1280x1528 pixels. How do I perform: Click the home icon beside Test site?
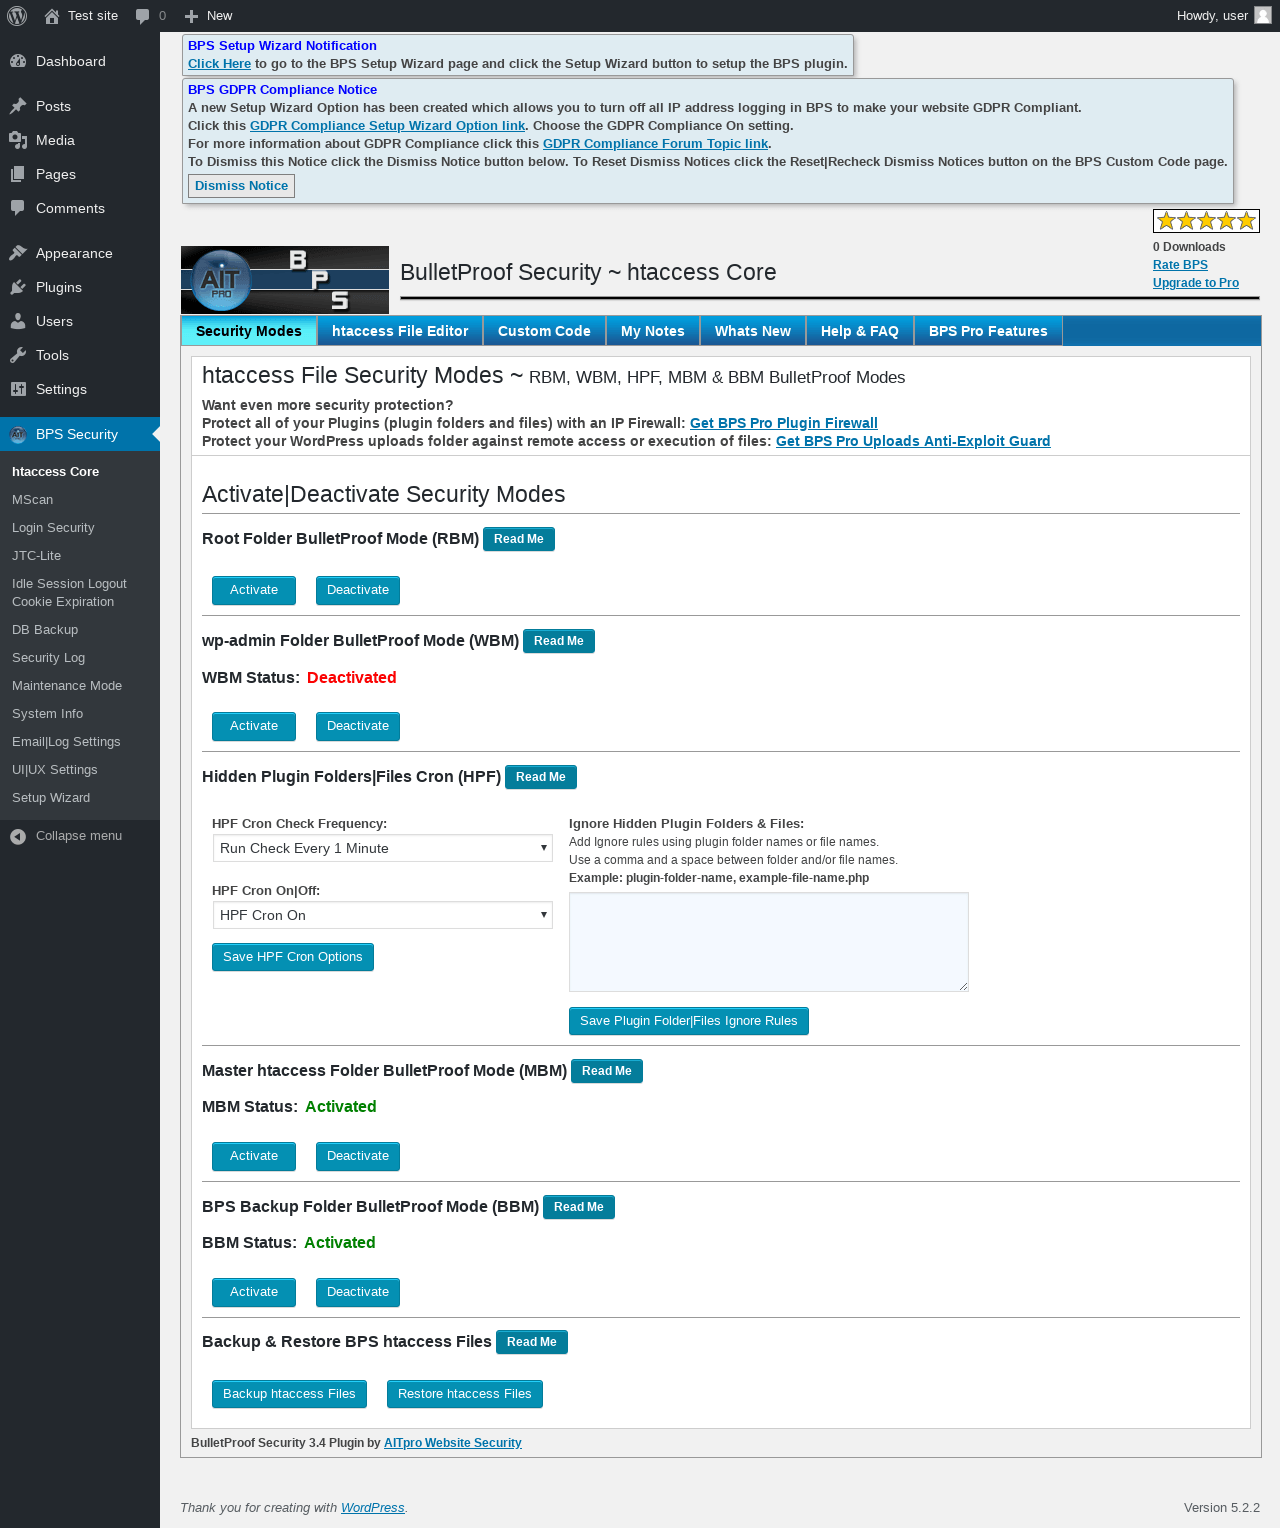pos(52,16)
